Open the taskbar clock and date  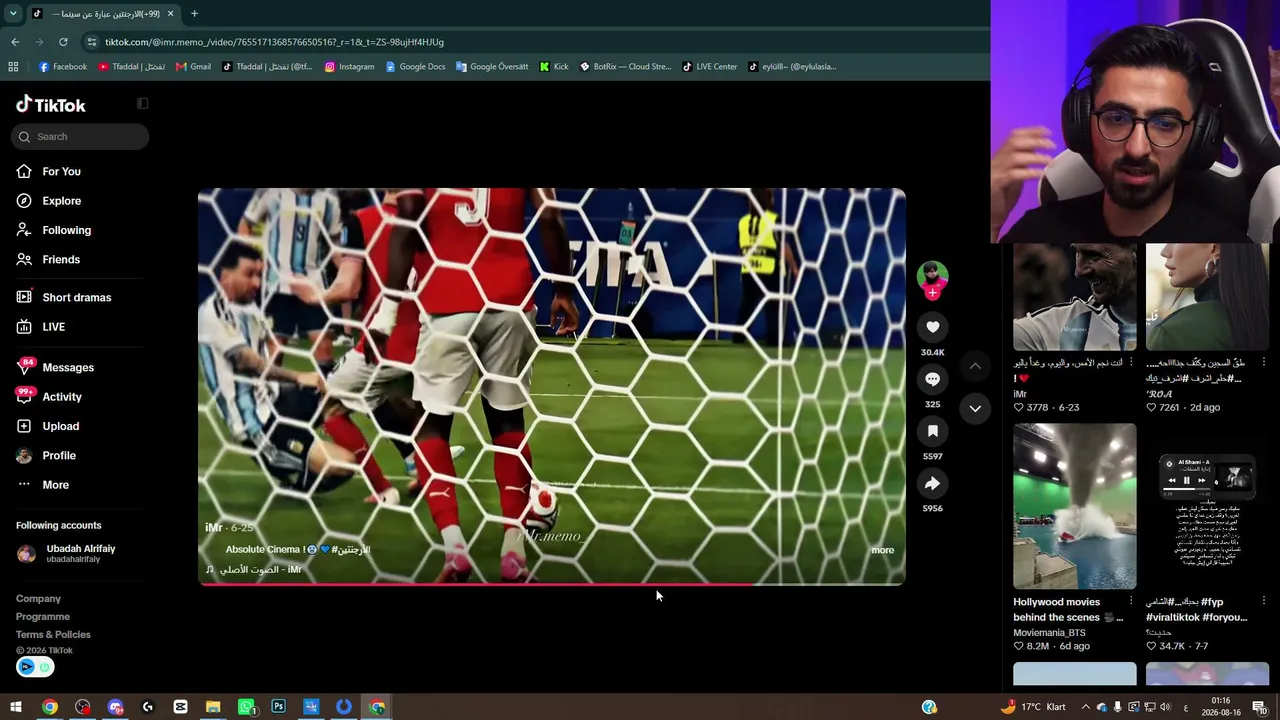(1221, 707)
